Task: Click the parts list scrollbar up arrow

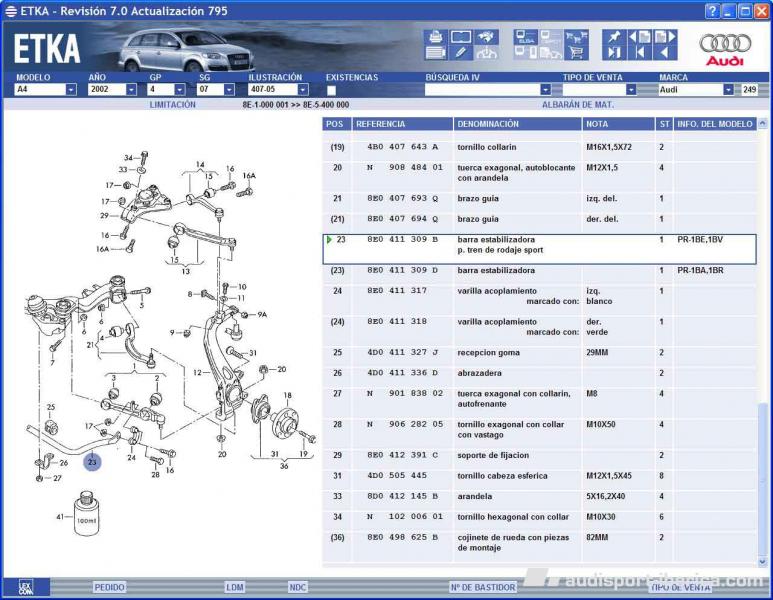Action: pos(763,123)
